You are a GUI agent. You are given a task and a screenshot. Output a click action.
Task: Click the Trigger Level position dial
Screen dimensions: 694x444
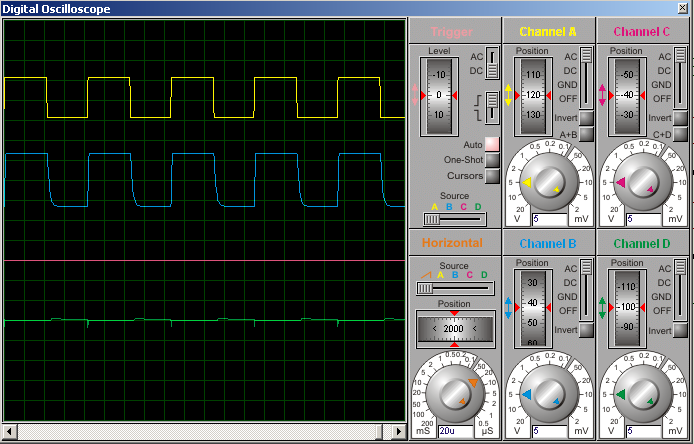click(439, 95)
